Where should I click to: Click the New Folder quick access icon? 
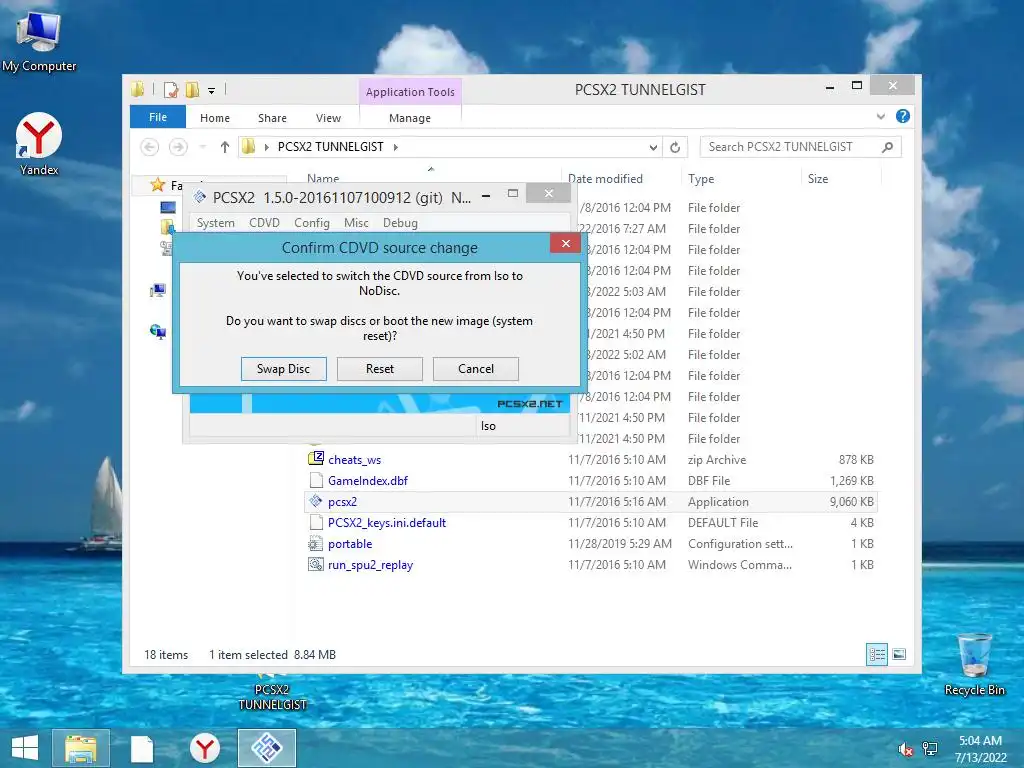point(192,89)
